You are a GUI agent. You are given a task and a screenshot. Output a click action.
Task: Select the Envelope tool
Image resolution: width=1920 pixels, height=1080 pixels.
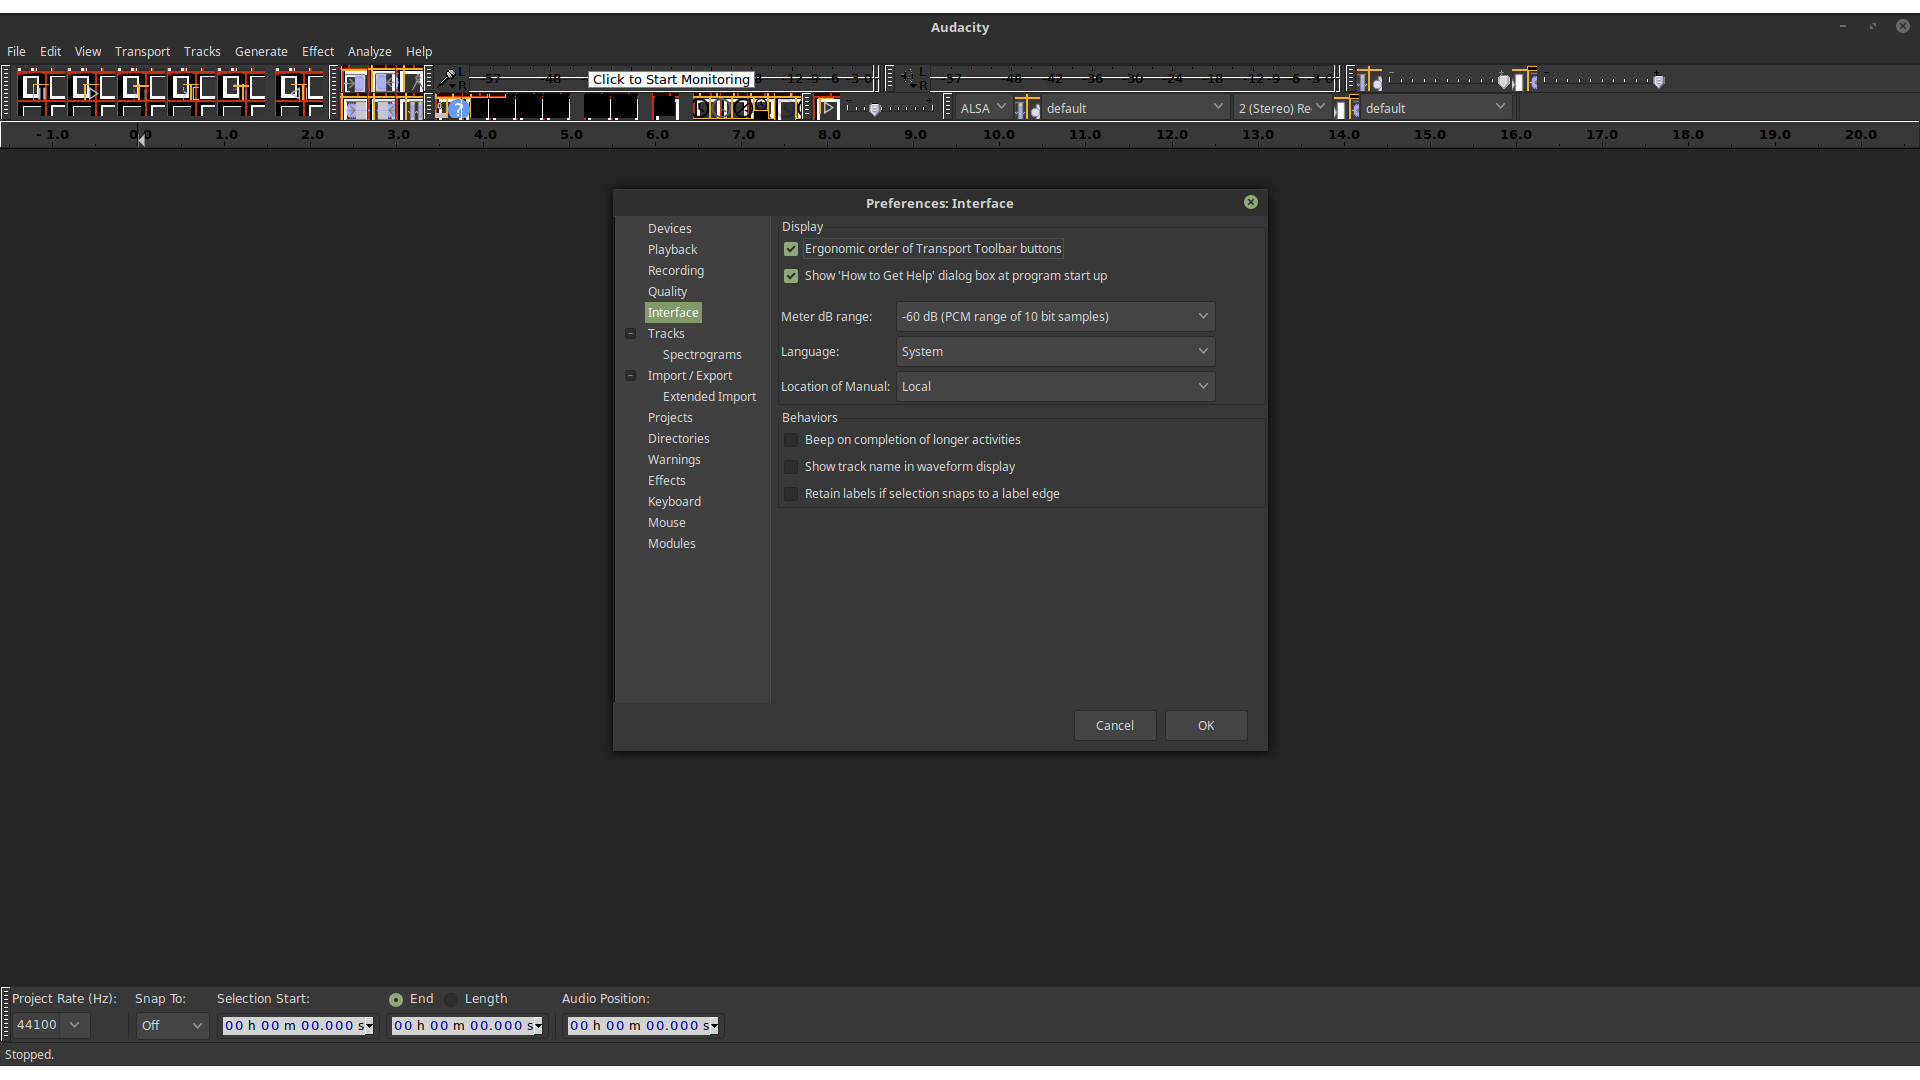[x=384, y=80]
